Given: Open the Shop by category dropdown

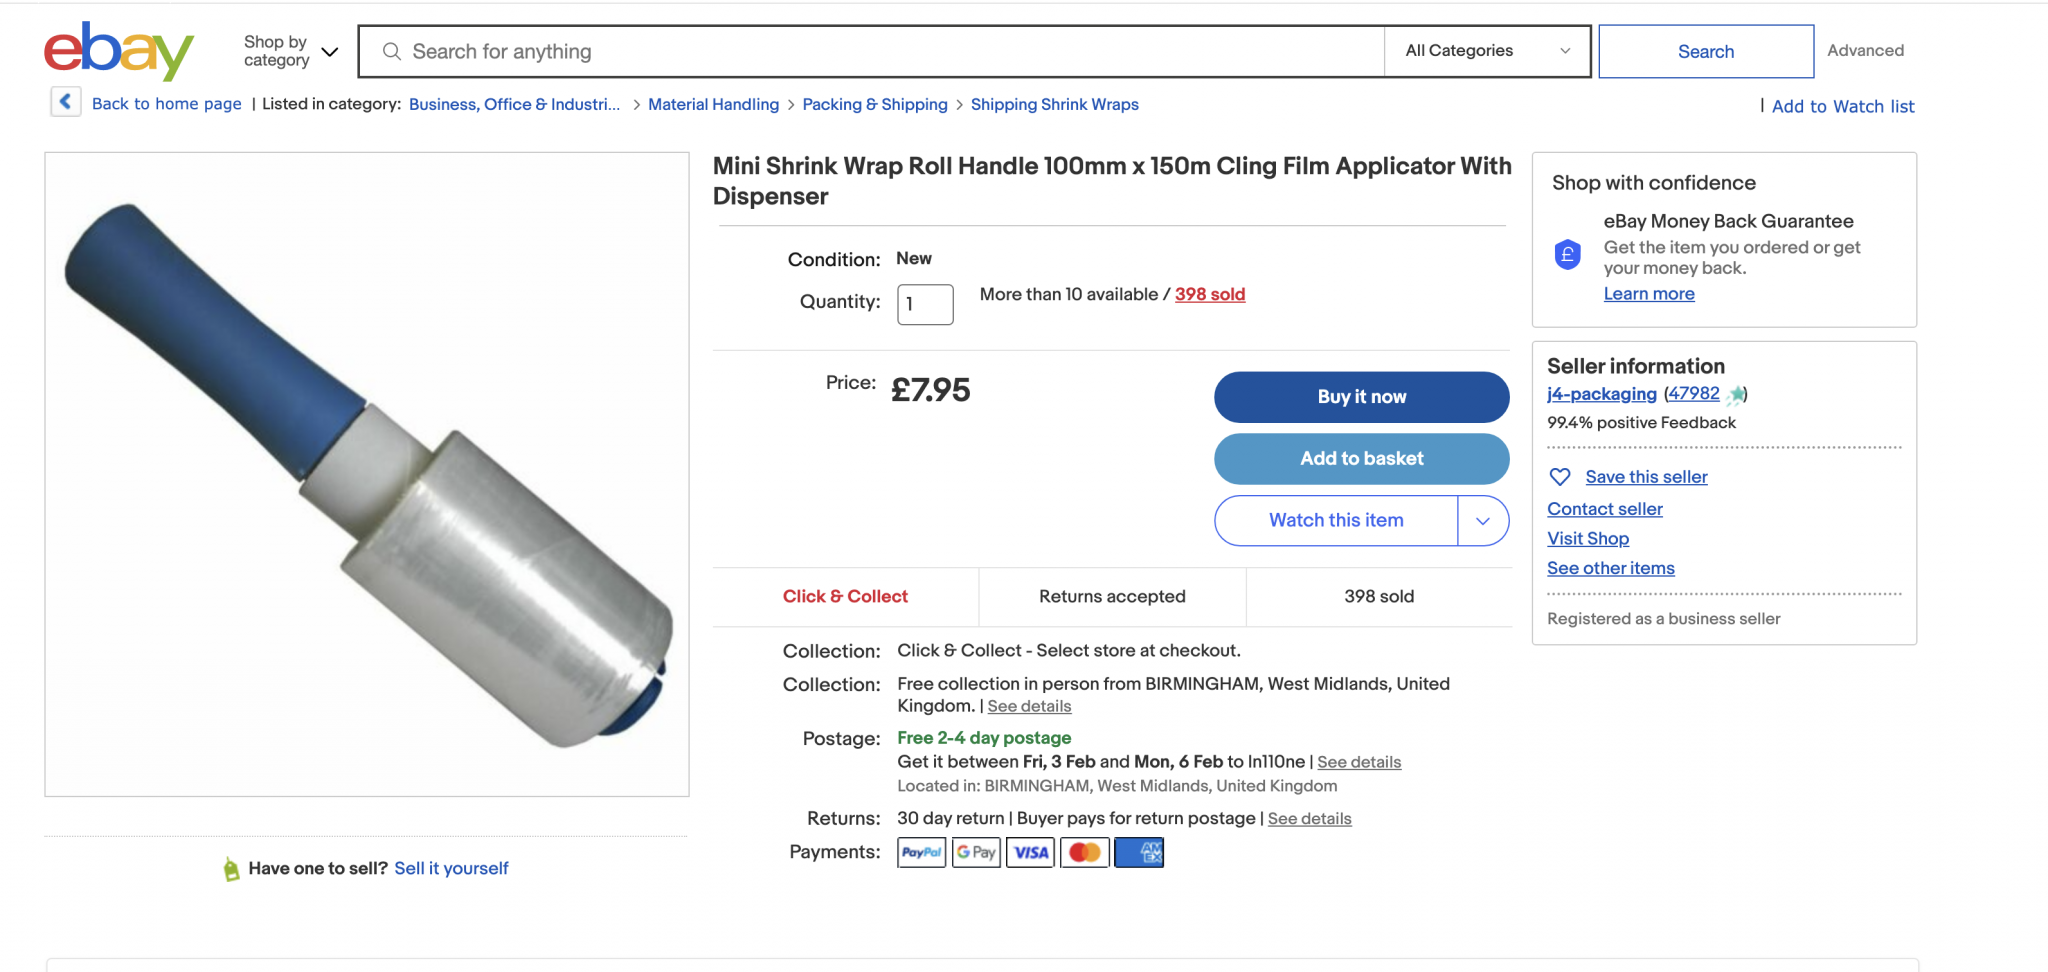Looking at the screenshot, I should [x=290, y=51].
